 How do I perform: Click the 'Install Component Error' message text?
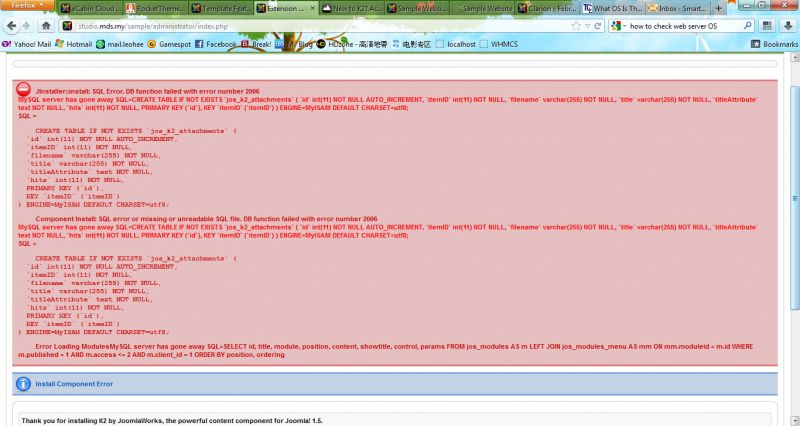tap(74, 384)
